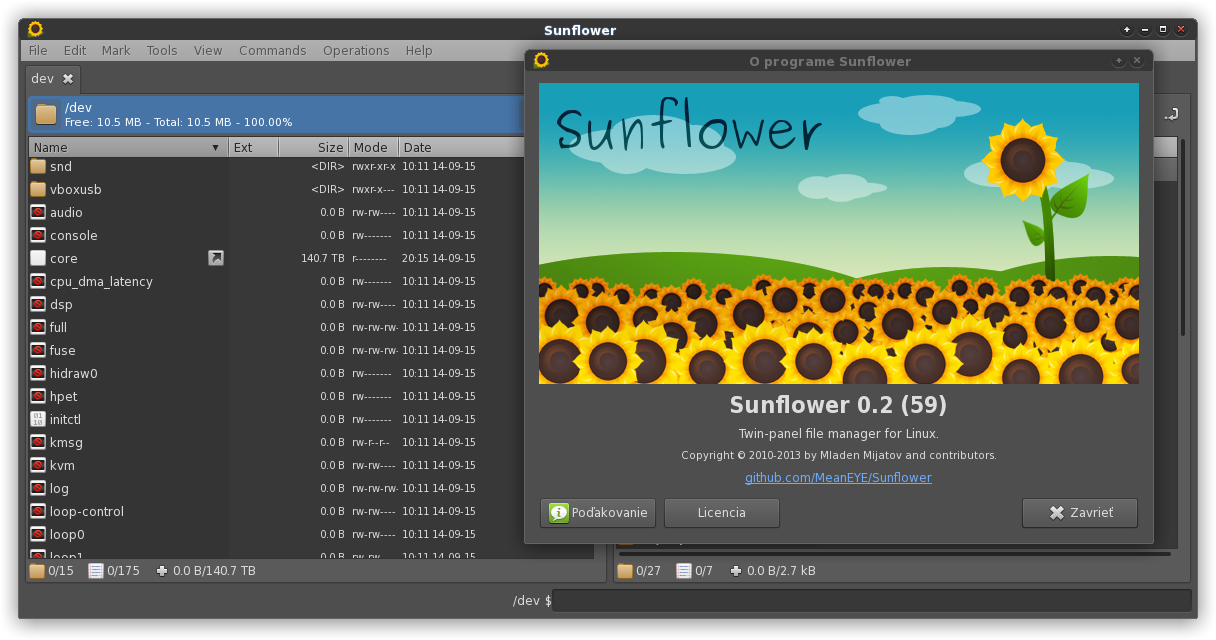Click the dsp device file icon
The image size is (1216, 640).
pyautogui.click(x=38, y=304)
